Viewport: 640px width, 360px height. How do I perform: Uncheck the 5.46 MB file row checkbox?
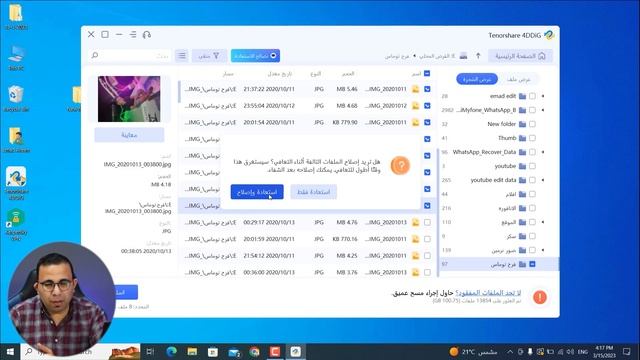coord(427,89)
